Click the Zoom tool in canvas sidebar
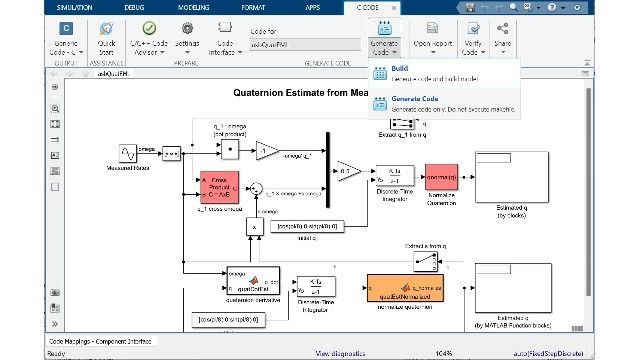The width and height of the screenshot is (640, 360). [x=55, y=109]
